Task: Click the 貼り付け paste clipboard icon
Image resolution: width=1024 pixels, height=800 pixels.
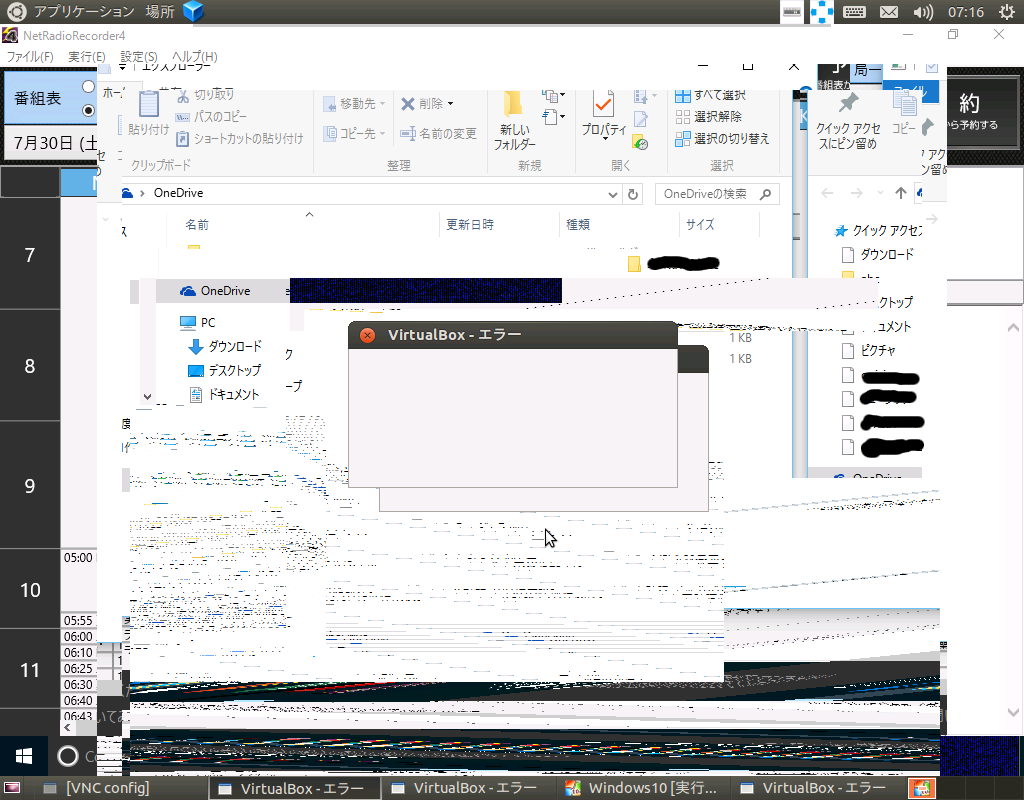Action: click(148, 105)
